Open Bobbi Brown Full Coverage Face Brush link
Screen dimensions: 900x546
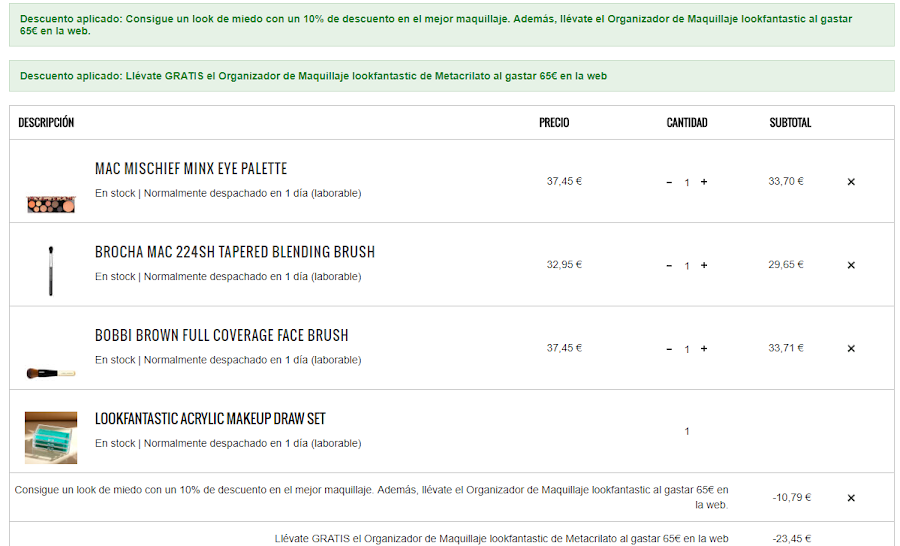(222, 335)
